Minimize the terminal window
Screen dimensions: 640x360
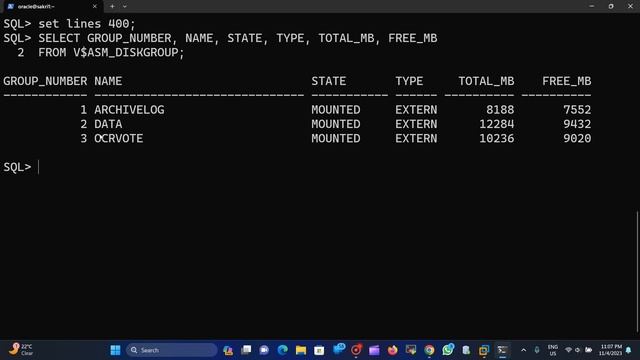tap(591, 6)
